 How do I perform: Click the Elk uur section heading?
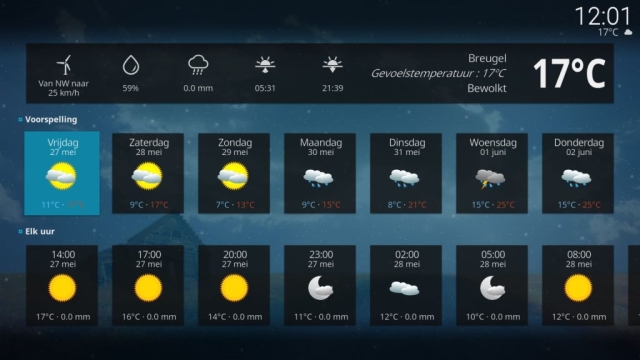point(40,231)
